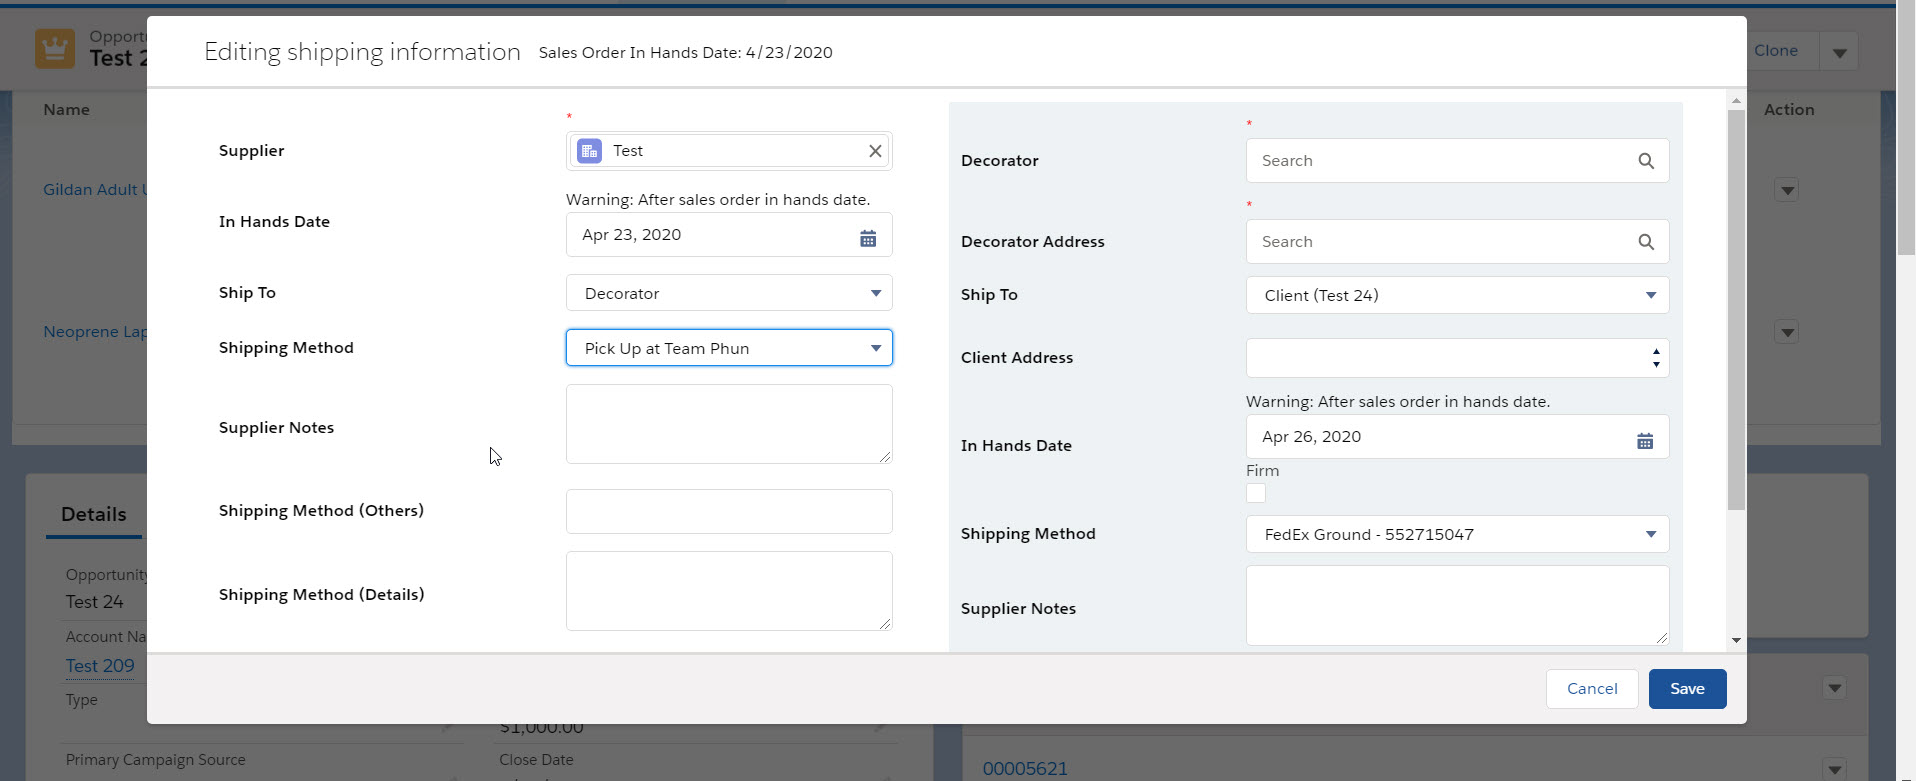Click the modal vertical scrollbar thumb

[x=1736, y=310]
